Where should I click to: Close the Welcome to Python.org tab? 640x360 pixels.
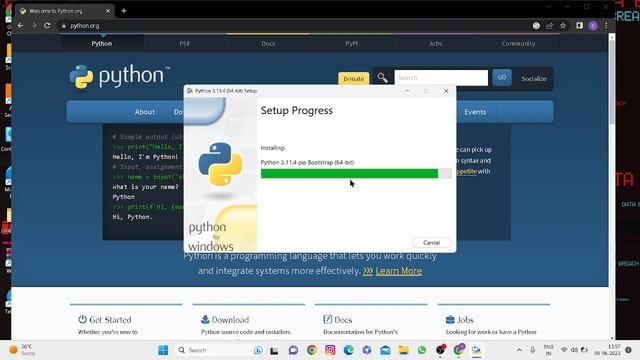pos(108,11)
